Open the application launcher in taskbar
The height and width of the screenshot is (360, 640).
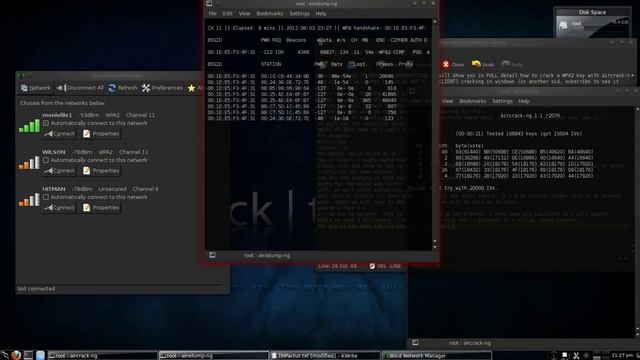4,356
